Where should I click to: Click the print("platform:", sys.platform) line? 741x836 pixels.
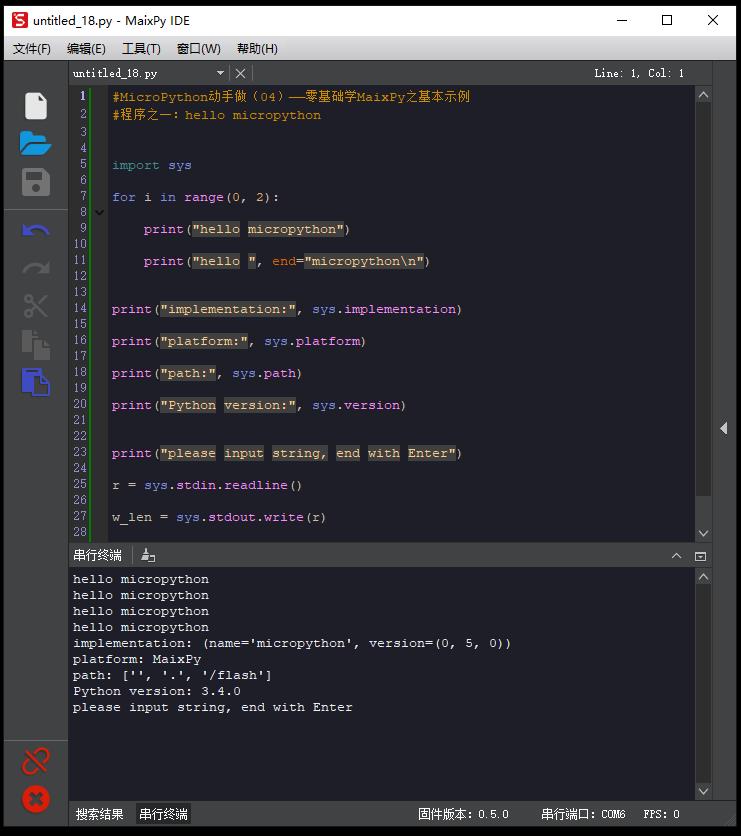click(238, 341)
